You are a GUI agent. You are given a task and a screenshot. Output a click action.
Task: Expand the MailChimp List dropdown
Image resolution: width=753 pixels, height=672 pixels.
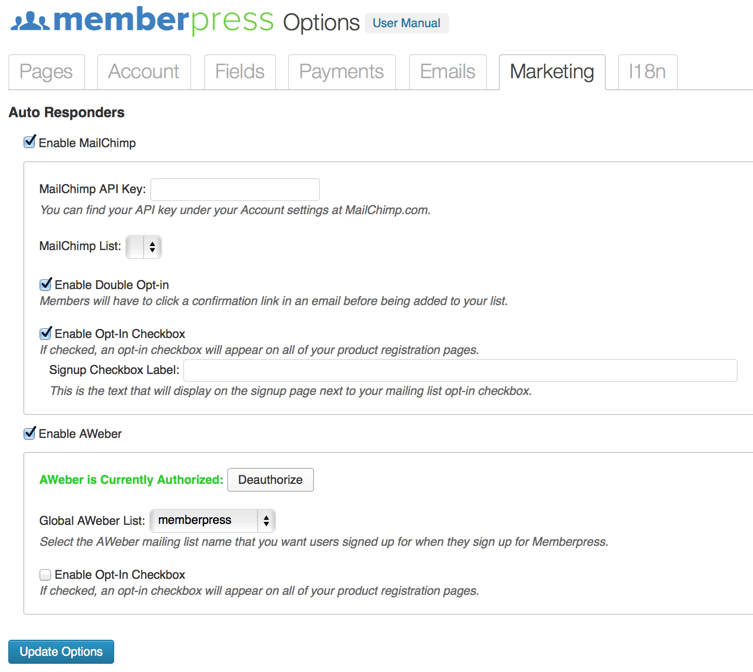pyautogui.click(x=143, y=246)
